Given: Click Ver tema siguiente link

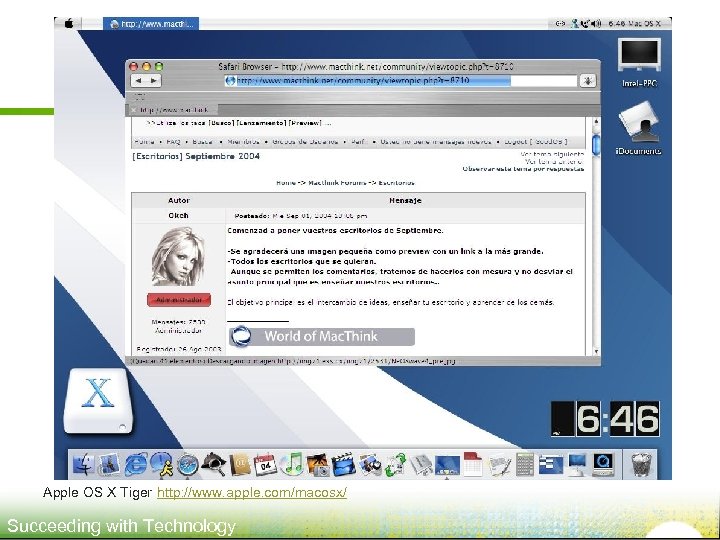Looking at the screenshot, I should tap(552, 154).
